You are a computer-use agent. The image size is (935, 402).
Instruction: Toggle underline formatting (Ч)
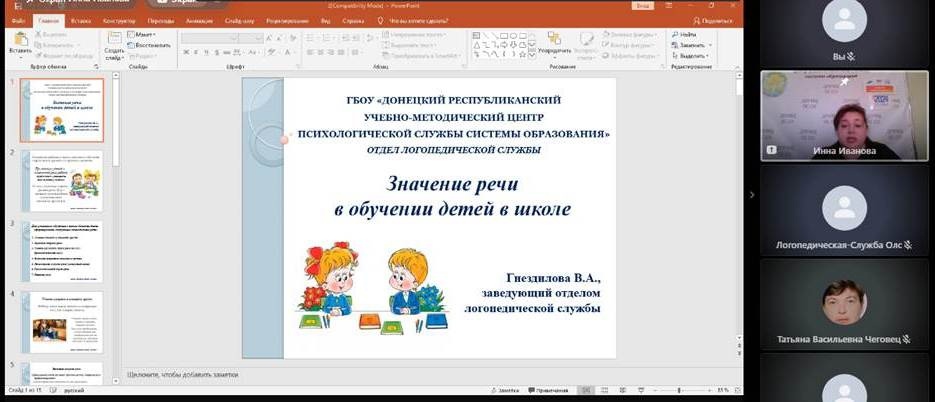click(x=206, y=52)
